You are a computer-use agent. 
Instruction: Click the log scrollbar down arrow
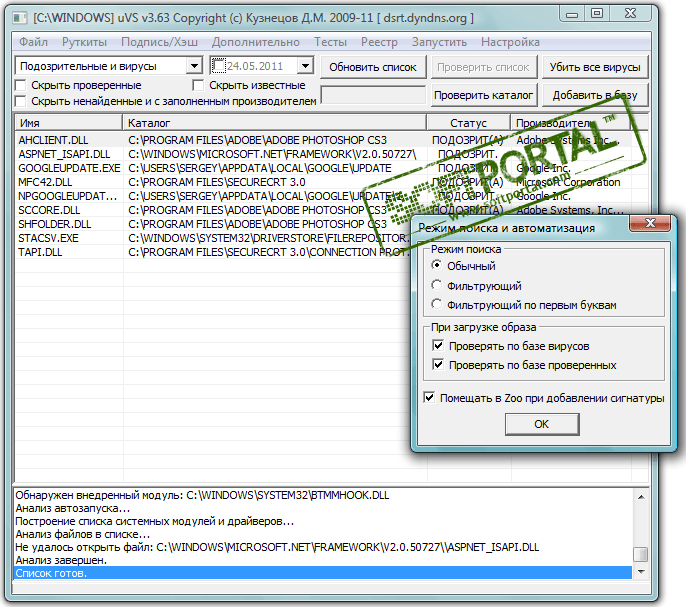[641, 572]
